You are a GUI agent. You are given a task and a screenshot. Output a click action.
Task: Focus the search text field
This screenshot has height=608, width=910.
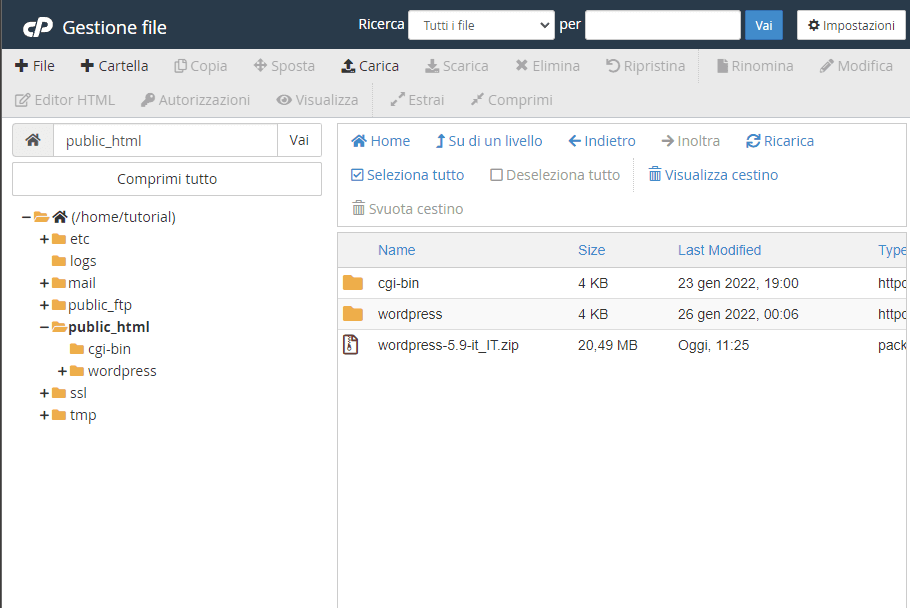point(663,26)
